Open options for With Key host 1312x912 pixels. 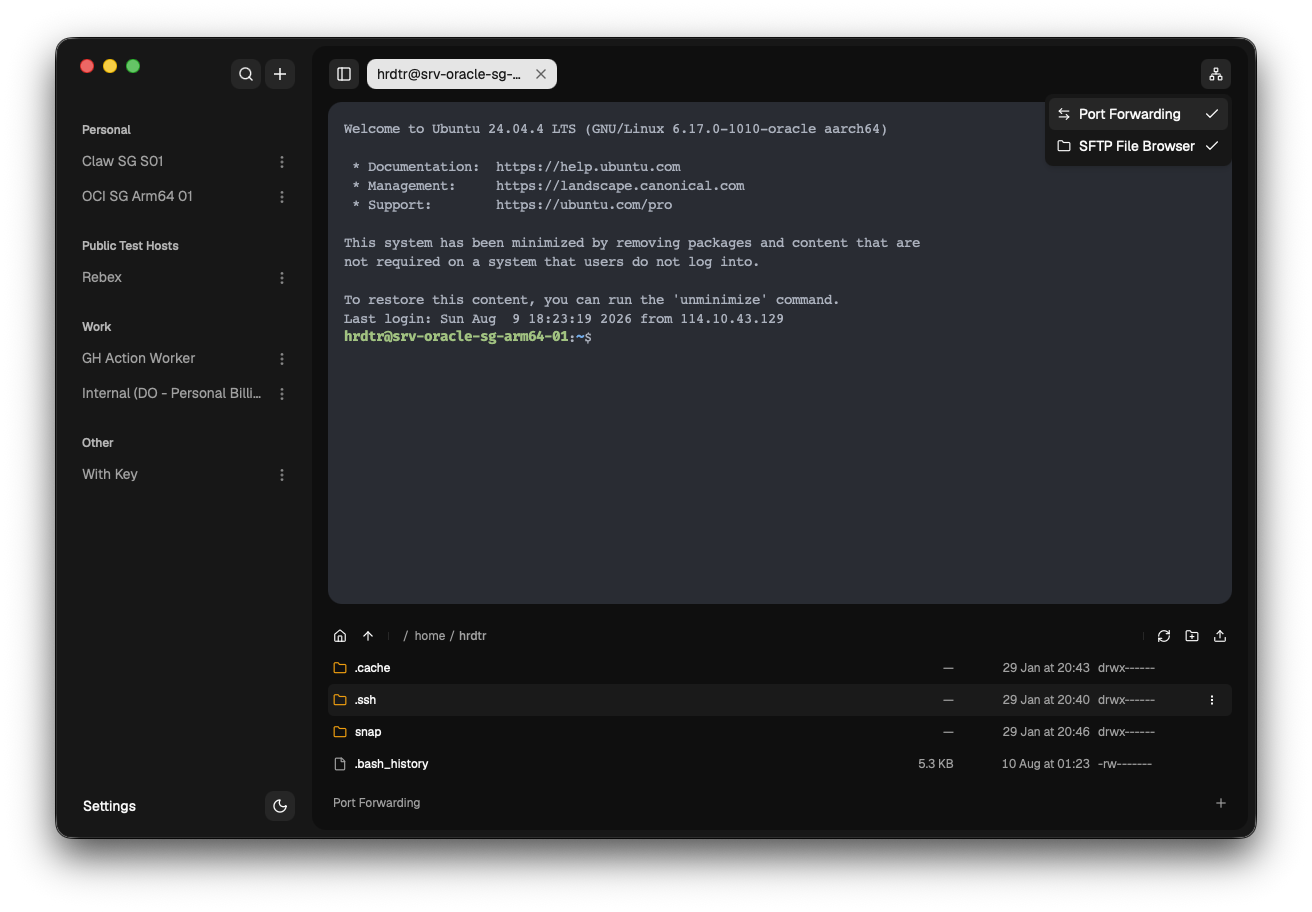click(x=282, y=475)
